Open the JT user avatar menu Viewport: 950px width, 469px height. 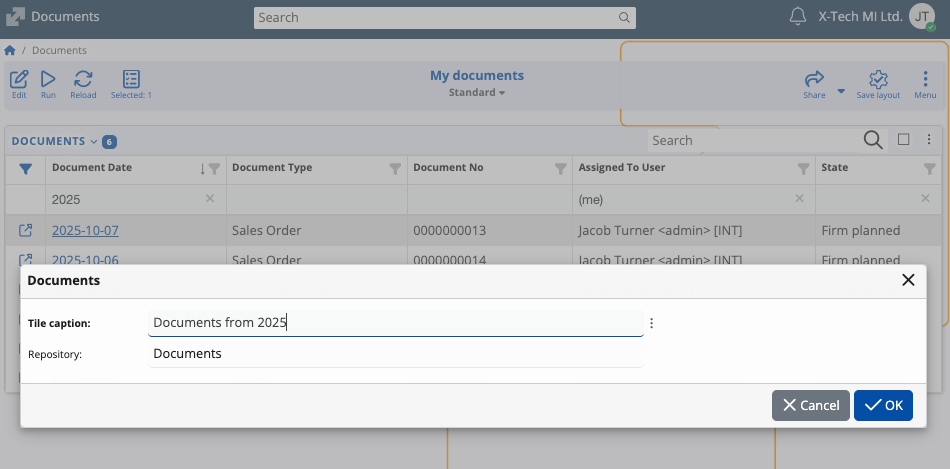pos(921,17)
